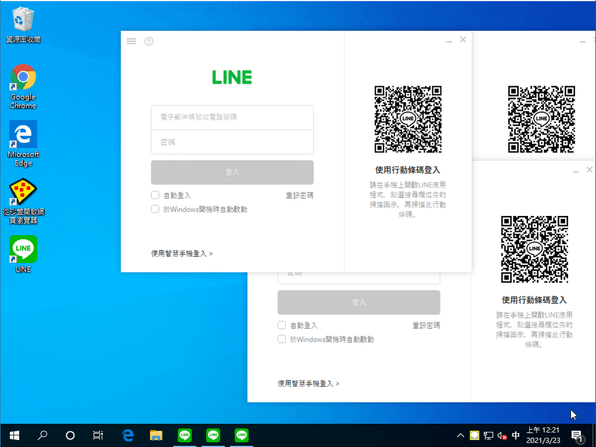Switch to second LINE taskbar icon
The width and height of the screenshot is (596, 447).
pyautogui.click(x=213, y=435)
